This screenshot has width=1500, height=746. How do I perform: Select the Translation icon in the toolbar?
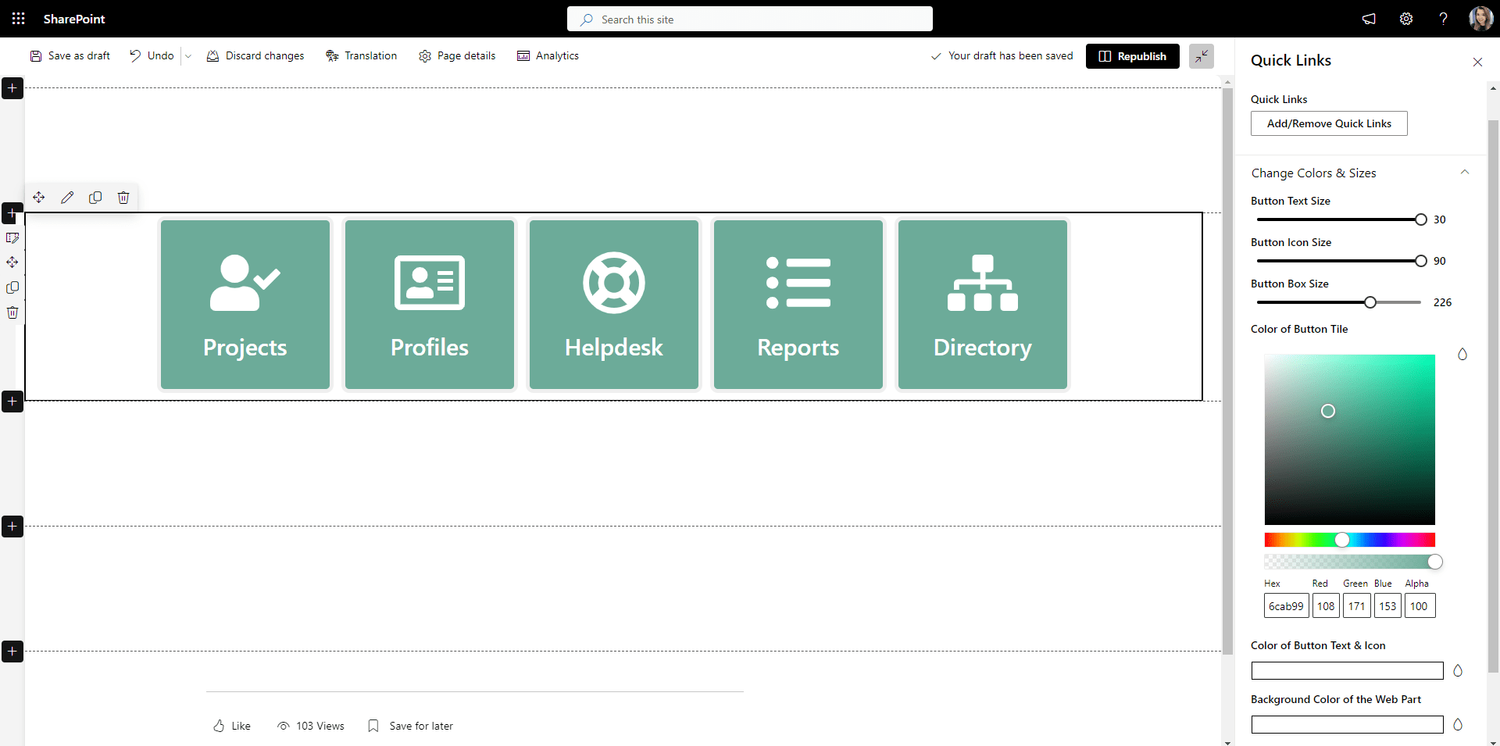click(361, 55)
